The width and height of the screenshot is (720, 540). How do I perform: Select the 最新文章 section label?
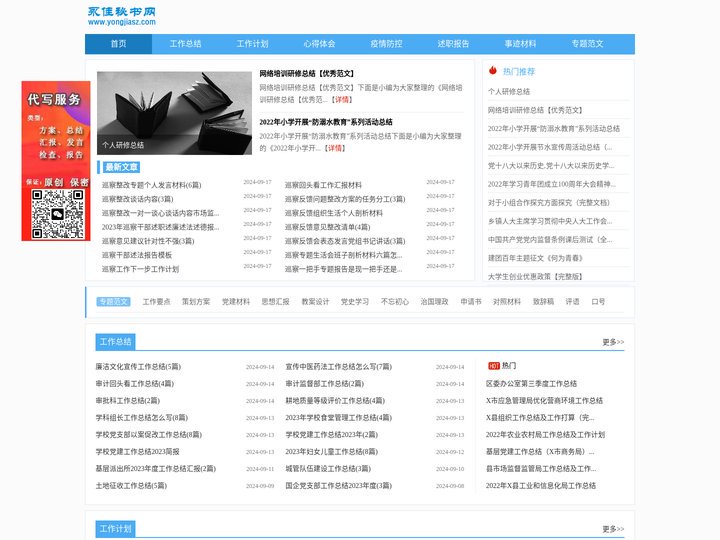click(x=122, y=167)
